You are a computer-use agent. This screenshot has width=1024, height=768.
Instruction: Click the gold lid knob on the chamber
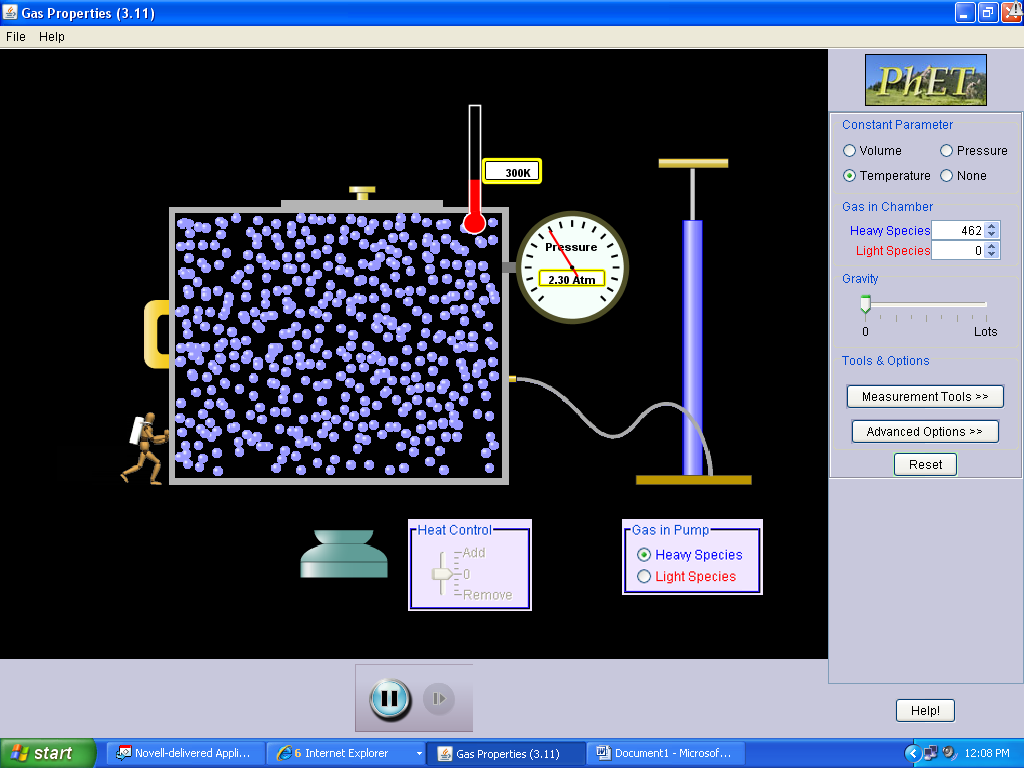[362, 191]
